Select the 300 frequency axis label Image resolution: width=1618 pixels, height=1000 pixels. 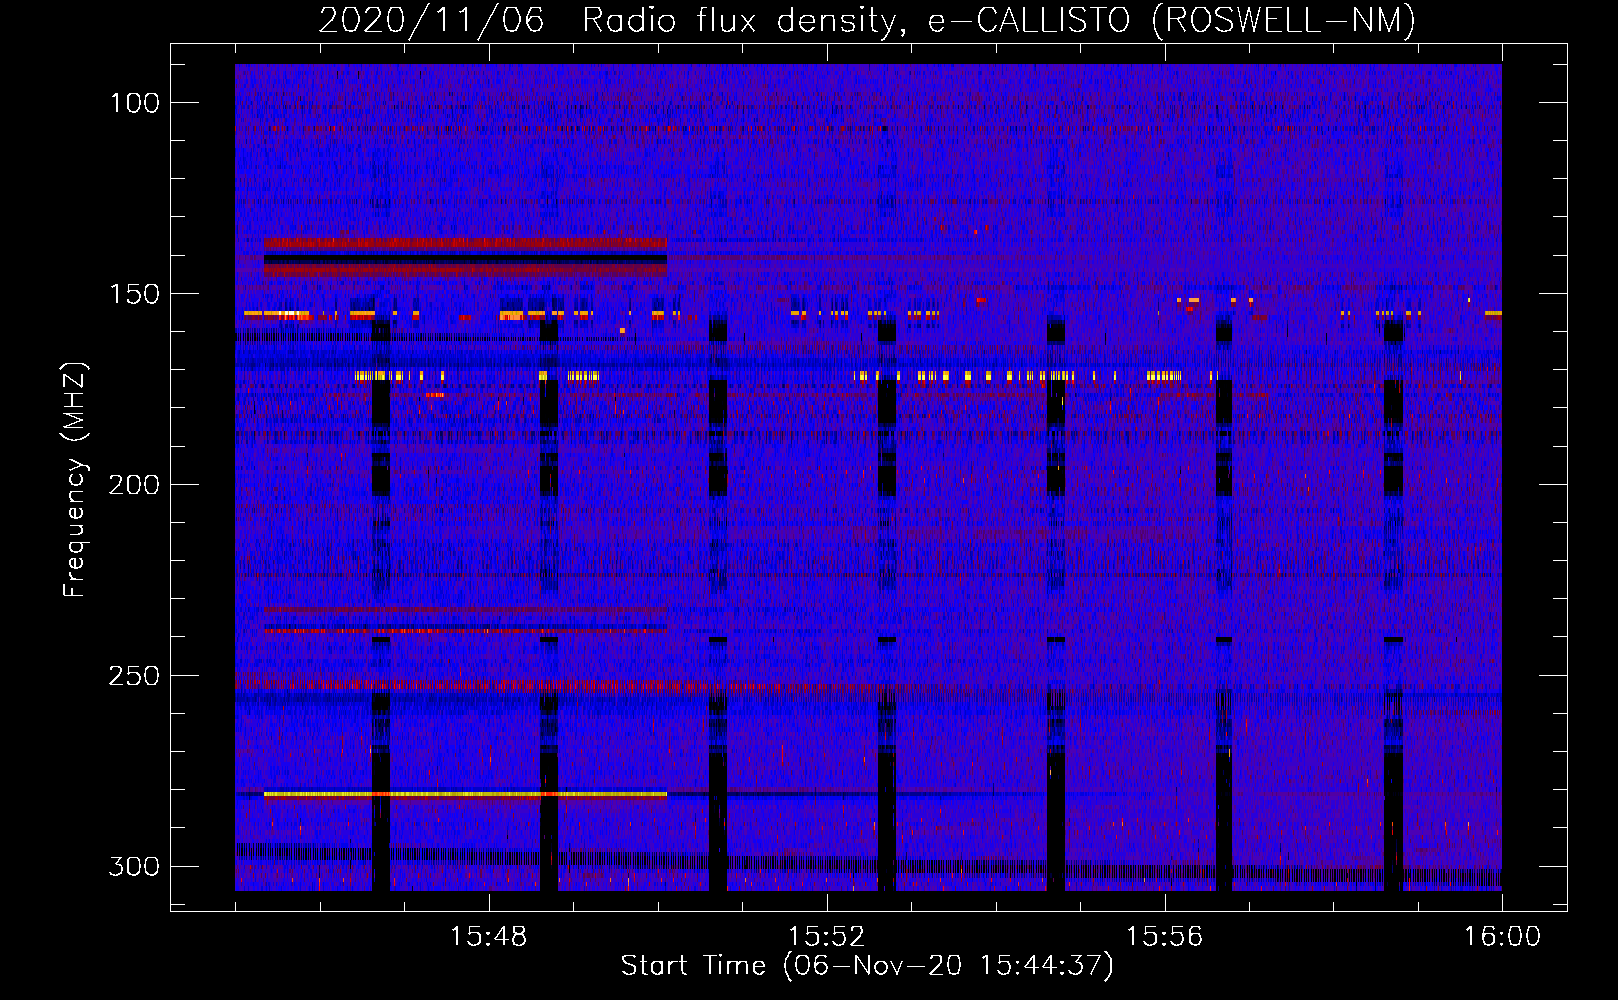[x=134, y=866]
